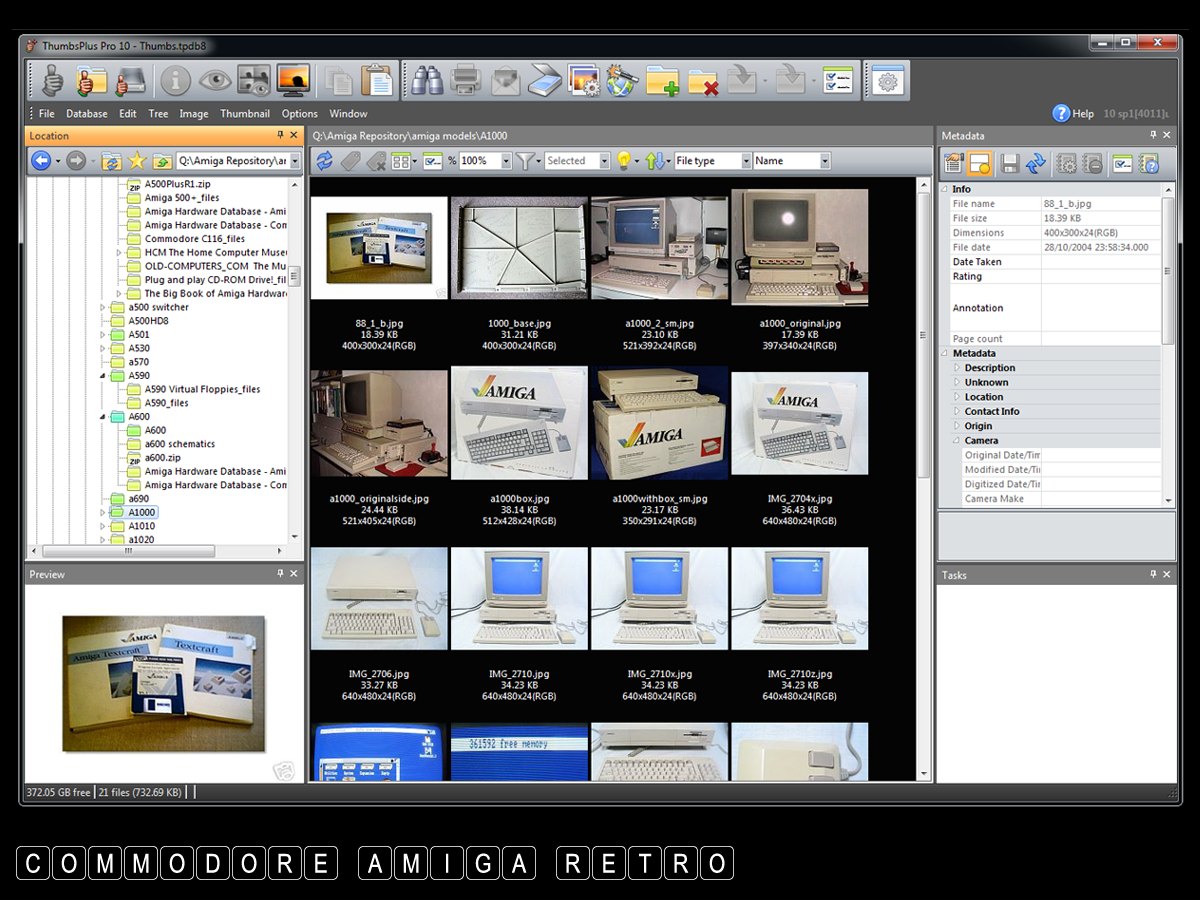
Task: Click the printer icon in main toolbar
Action: 465,80
